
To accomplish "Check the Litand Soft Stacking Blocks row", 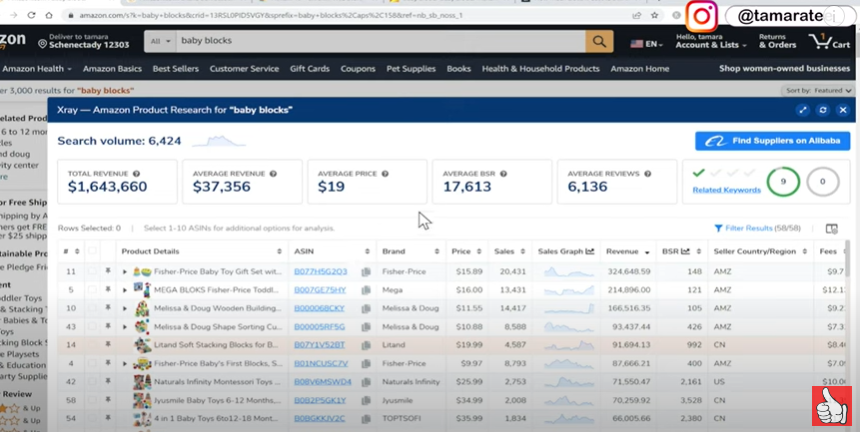I will pos(92,344).
